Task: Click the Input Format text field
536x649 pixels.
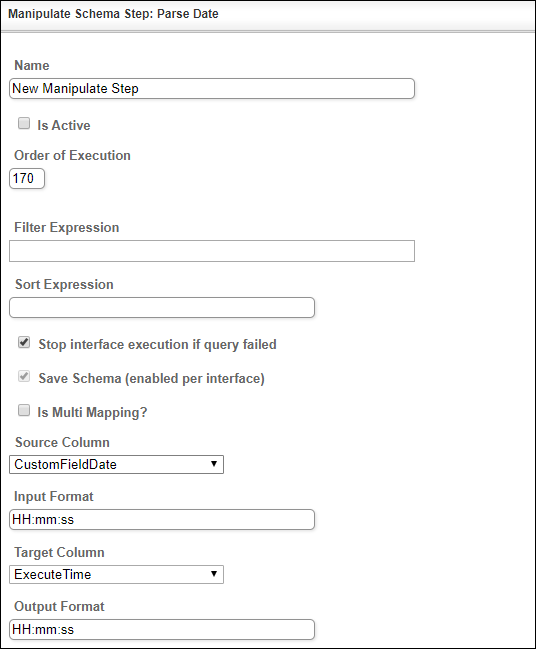Action: [x=162, y=519]
